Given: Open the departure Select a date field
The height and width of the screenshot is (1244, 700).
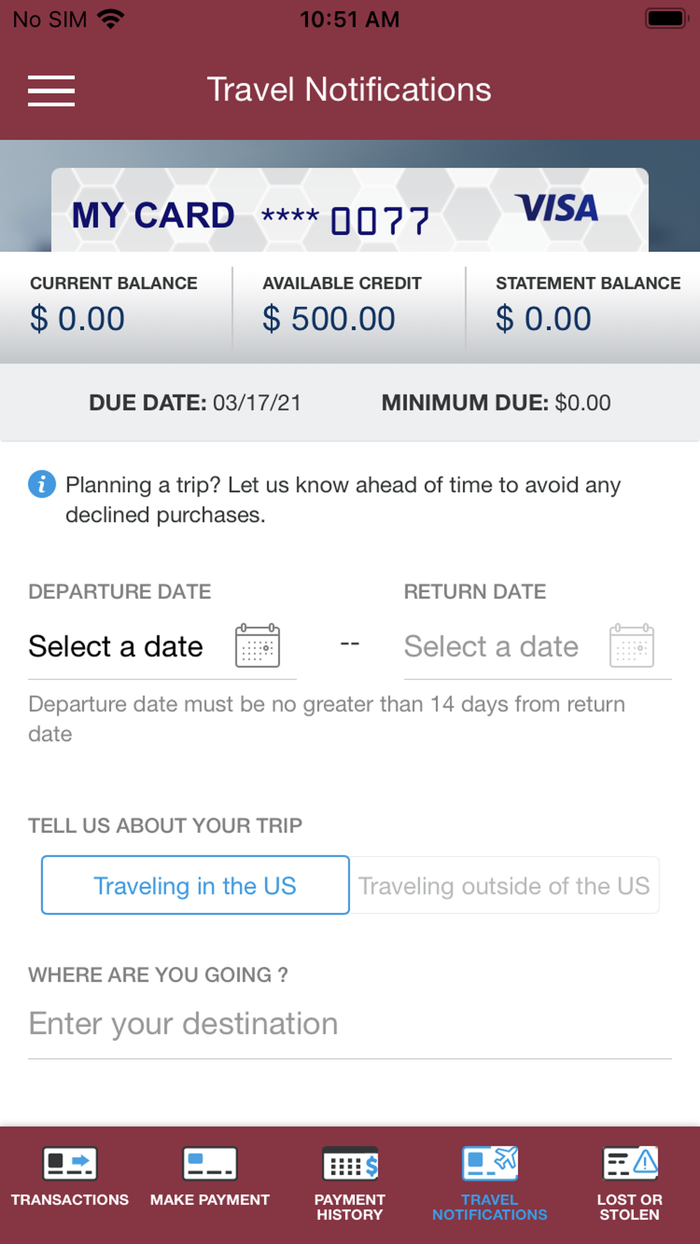Looking at the screenshot, I should (115, 646).
